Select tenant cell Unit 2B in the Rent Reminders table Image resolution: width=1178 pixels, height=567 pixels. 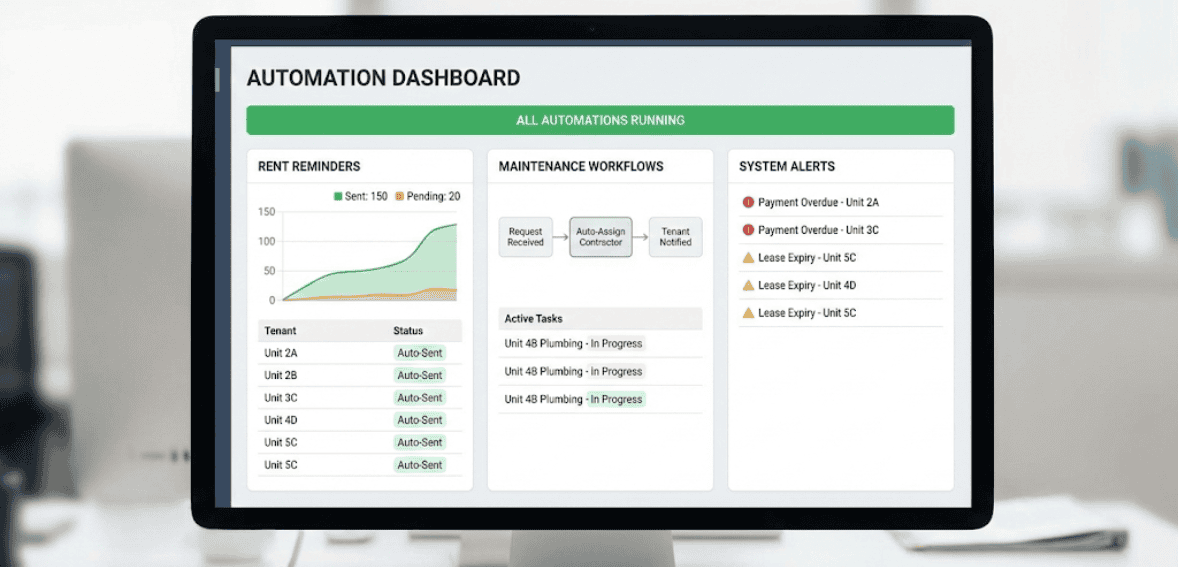(281, 375)
